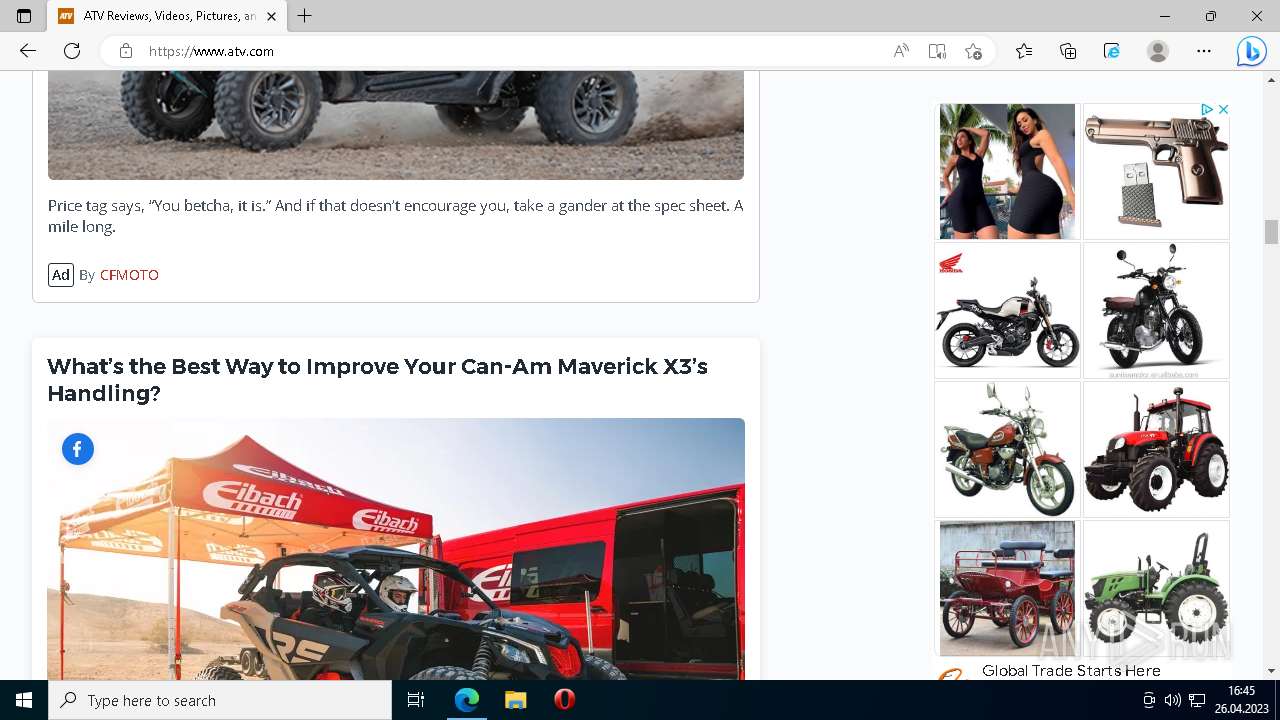
Task: Open Task View on the taskbar
Action: (x=416, y=700)
